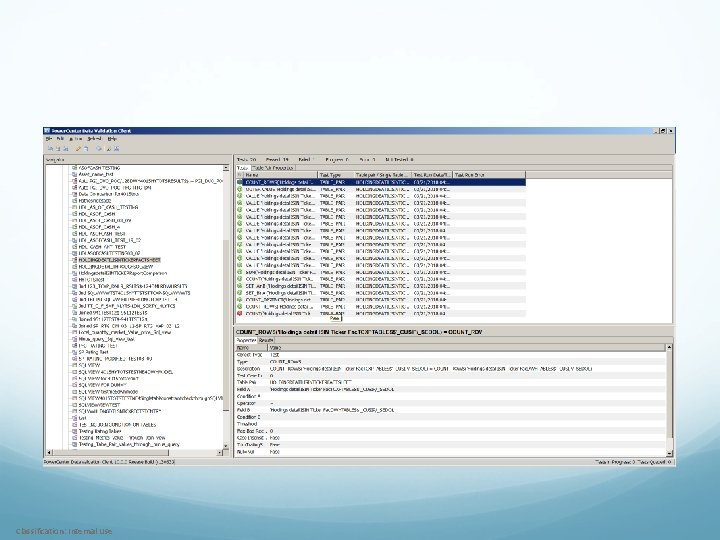Switch to the Tests tab
Image resolution: width=720 pixels, height=540 pixels.
click(243, 168)
